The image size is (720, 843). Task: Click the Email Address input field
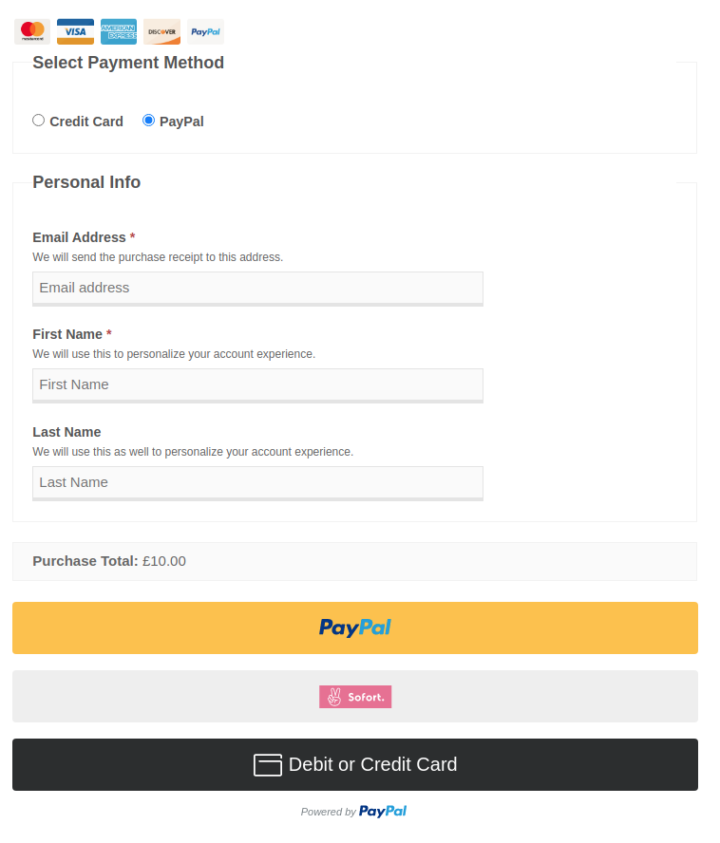pos(257,288)
